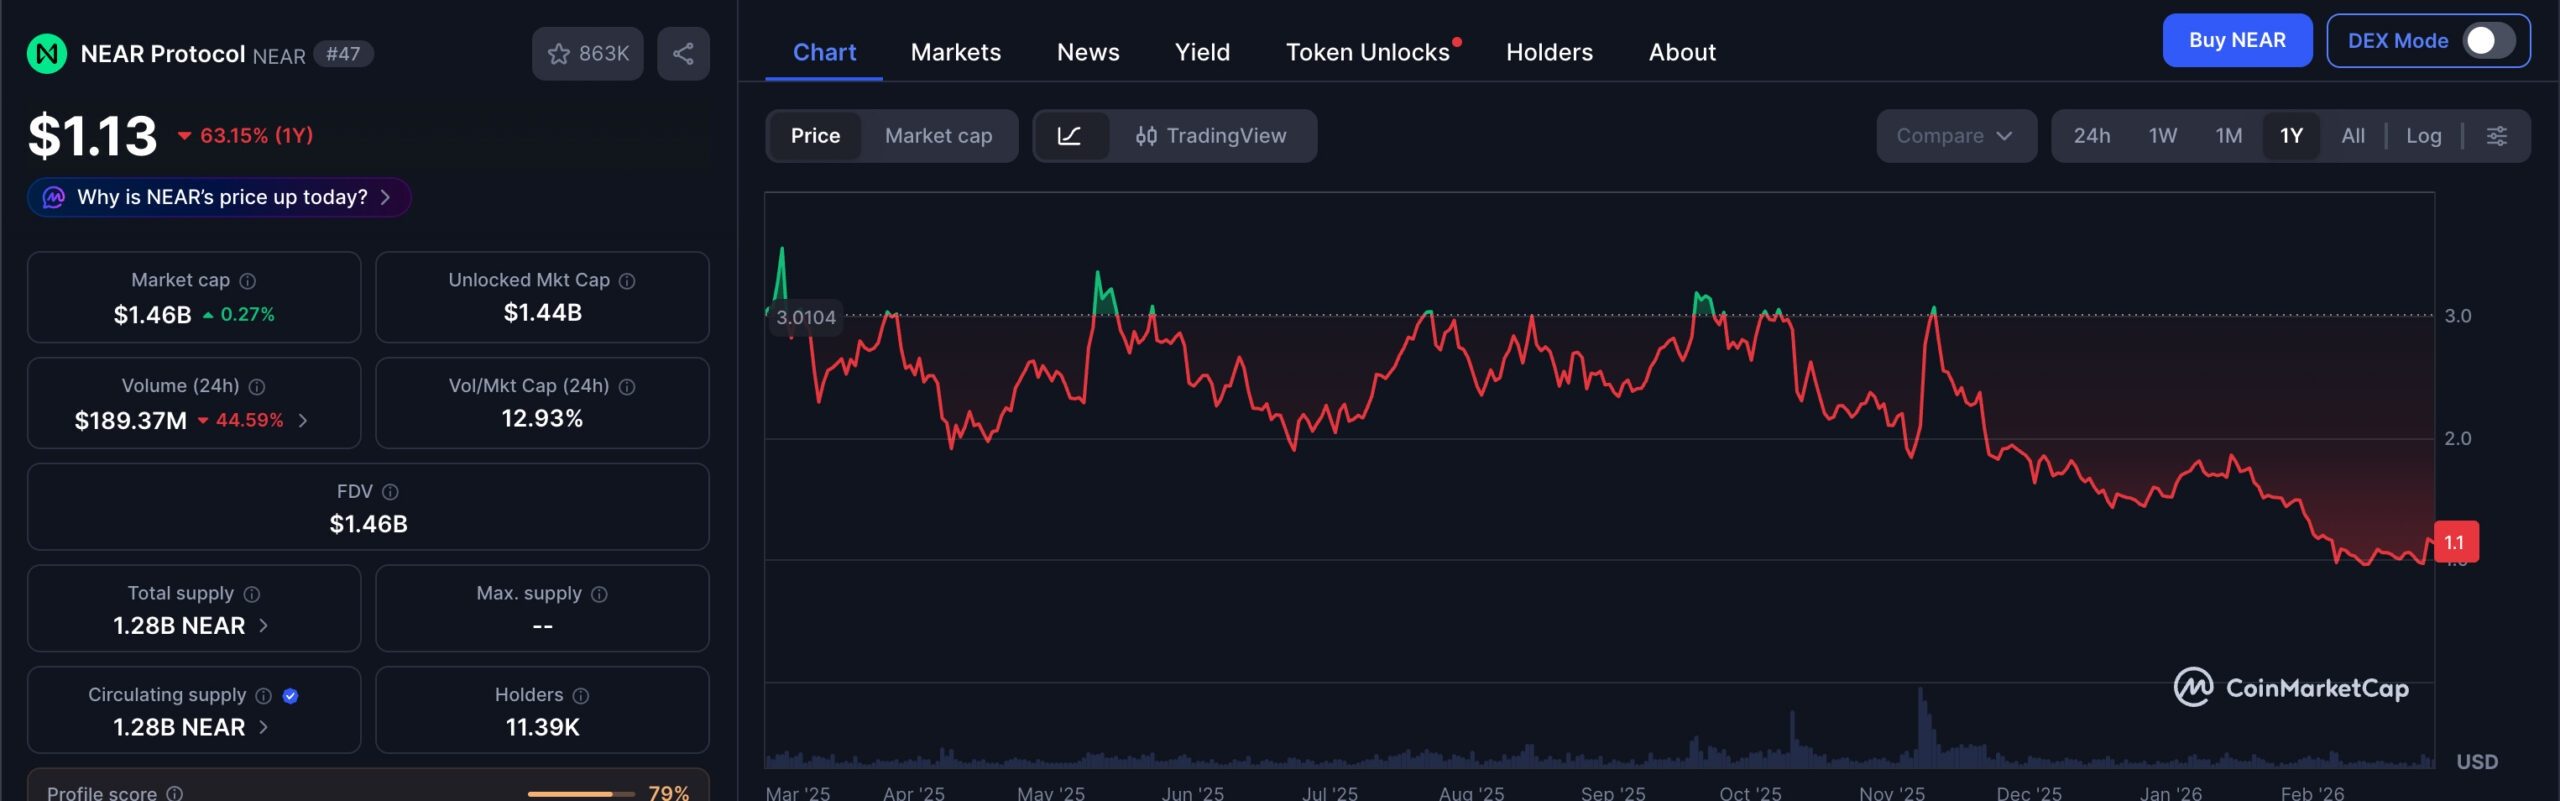Expand Circulating supply details chevron

264,728
